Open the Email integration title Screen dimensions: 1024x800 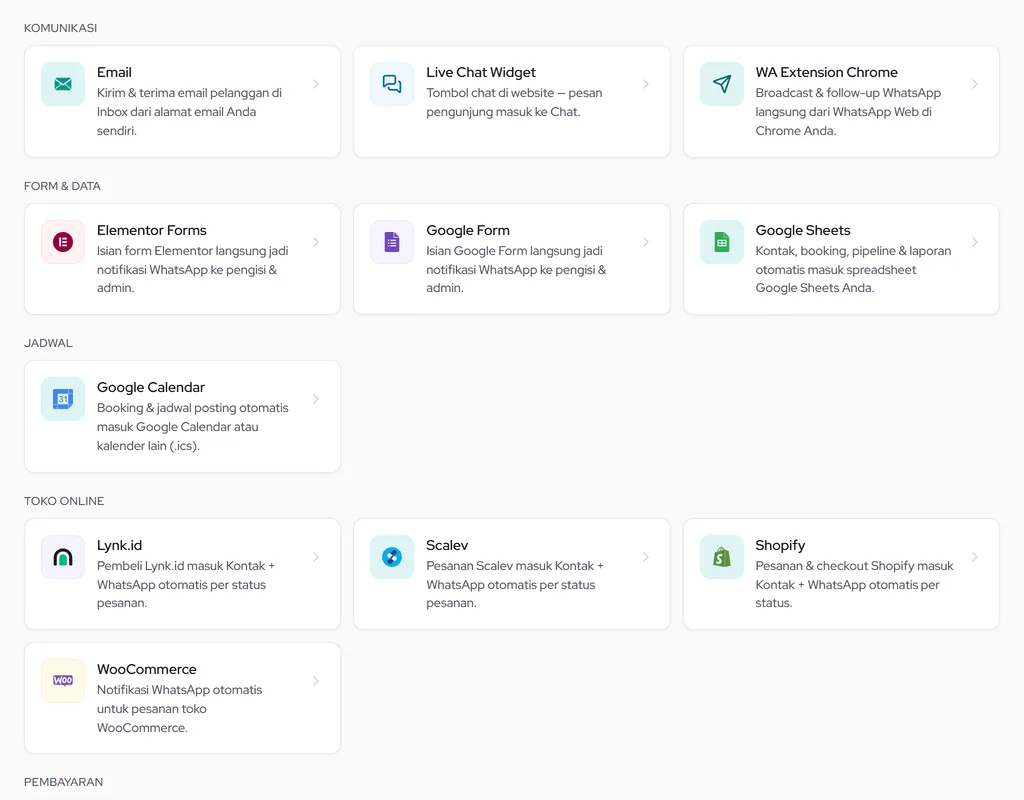(114, 72)
